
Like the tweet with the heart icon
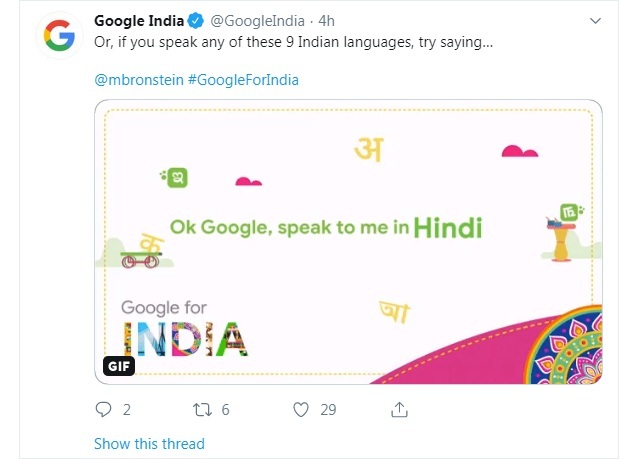pos(300,409)
